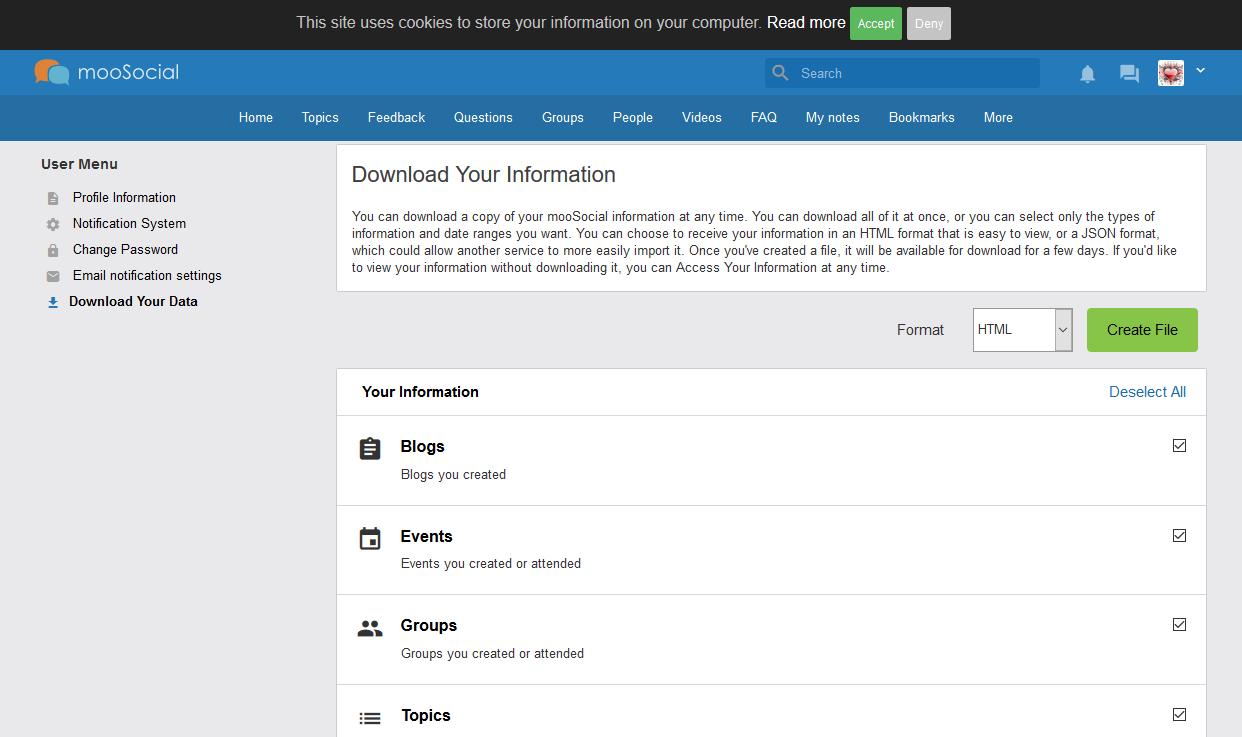Image resolution: width=1242 pixels, height=737 pixels.
Task: Open the Groups navigation item
Action: click(x=563, y=118)
